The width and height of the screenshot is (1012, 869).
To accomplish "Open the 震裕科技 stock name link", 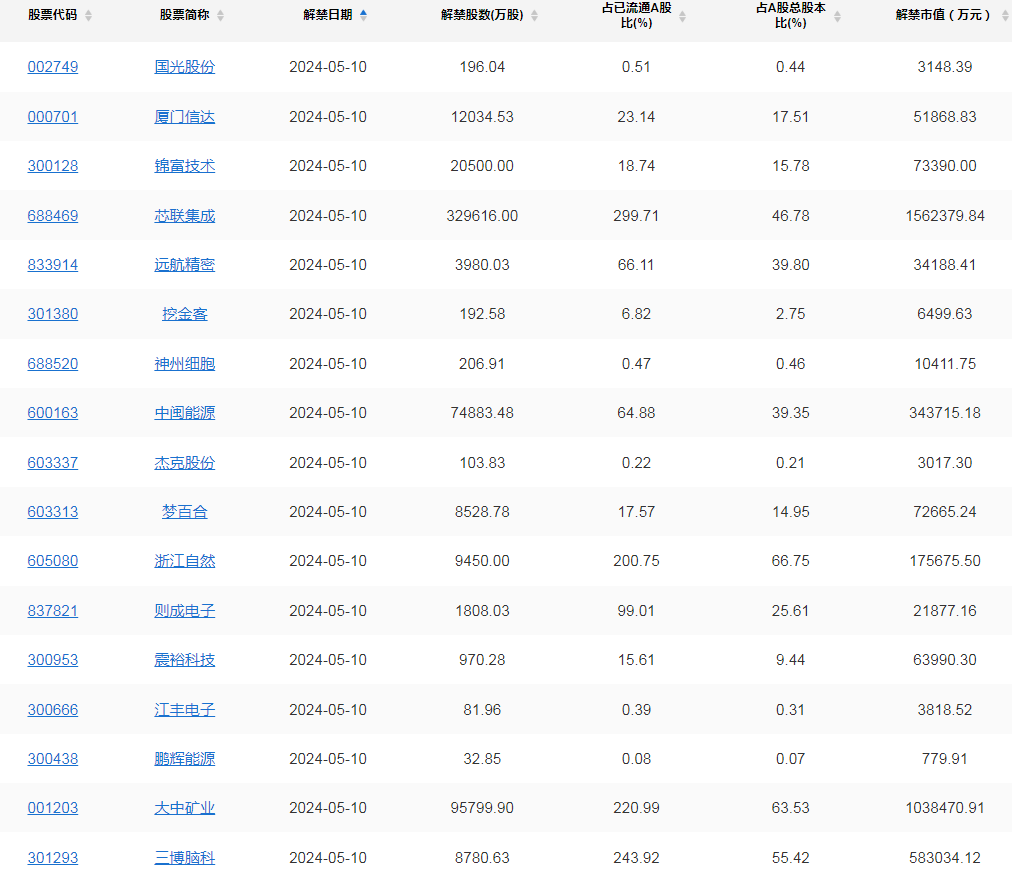I will 185,660.
